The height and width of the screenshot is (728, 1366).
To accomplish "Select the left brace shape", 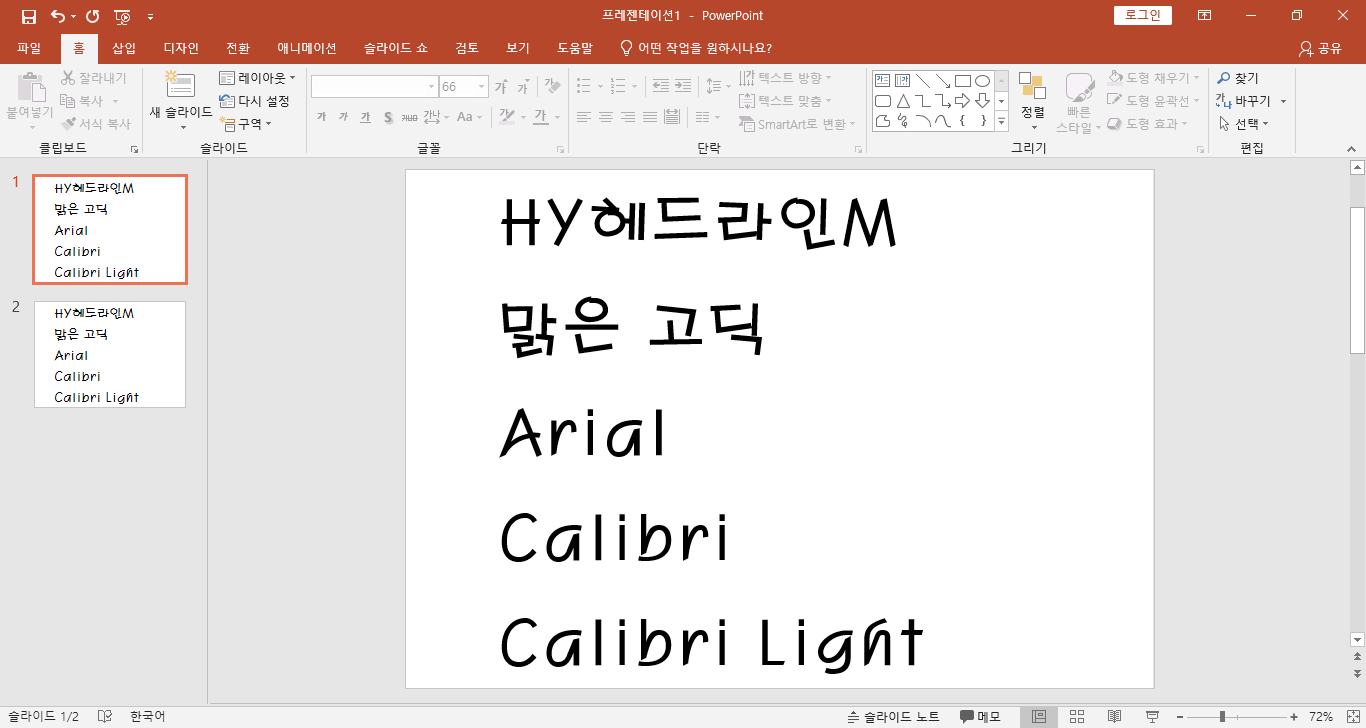I will click(x=962, y=121).
